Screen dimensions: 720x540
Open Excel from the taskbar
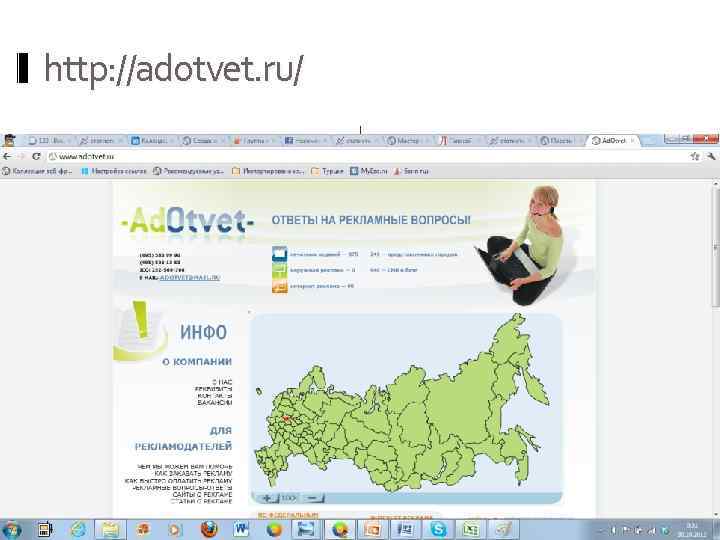click(x=470, y=529)
